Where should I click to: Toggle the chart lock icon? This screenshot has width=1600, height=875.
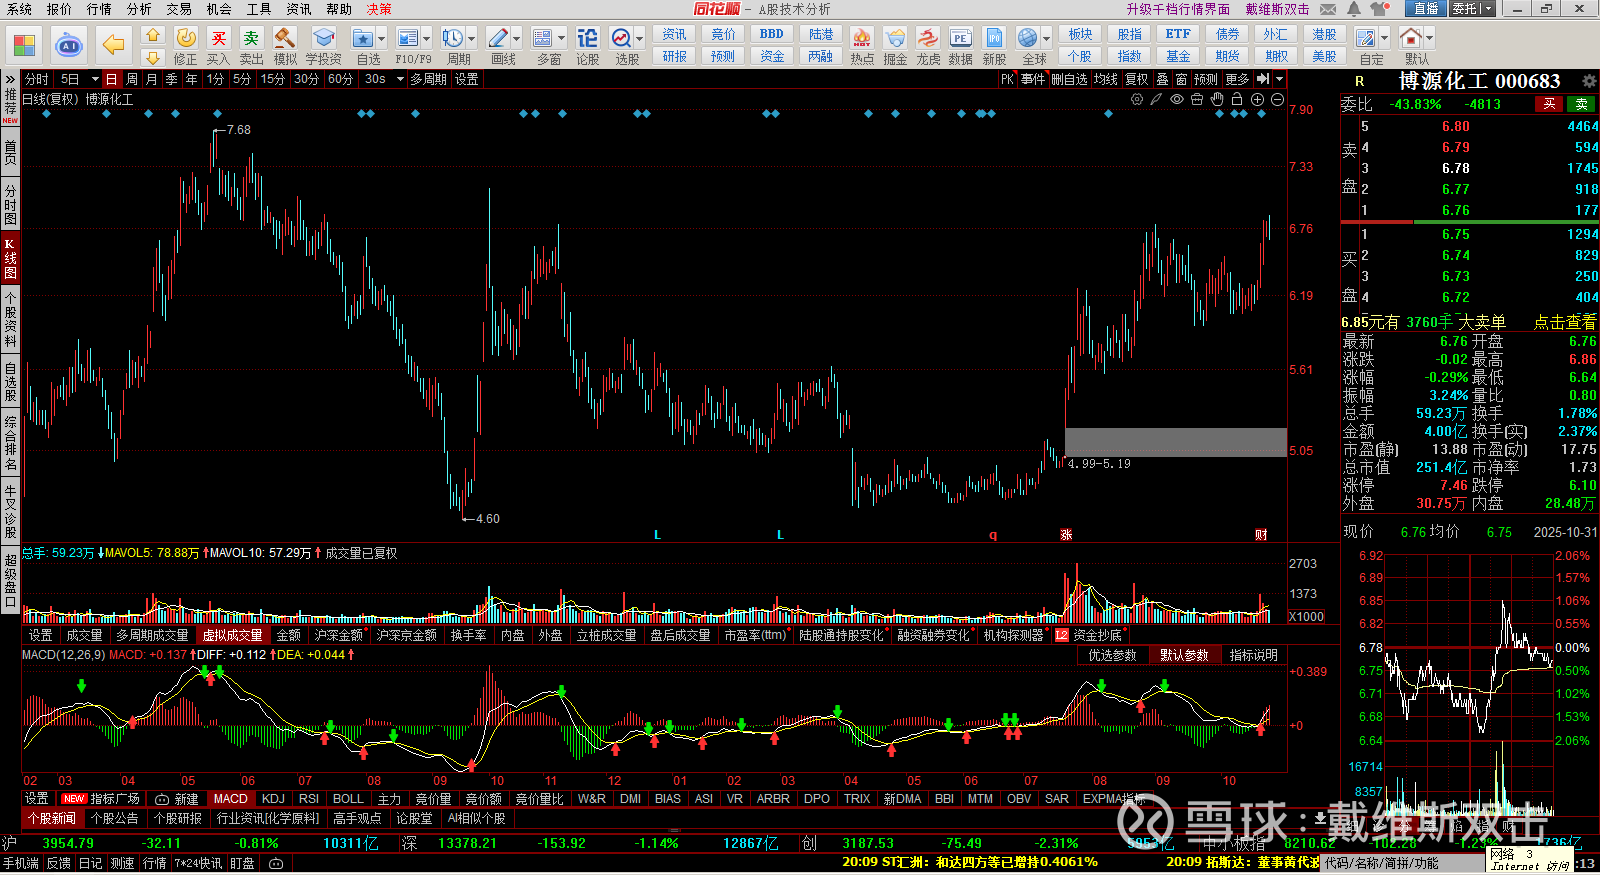(x=1237, y=99)
